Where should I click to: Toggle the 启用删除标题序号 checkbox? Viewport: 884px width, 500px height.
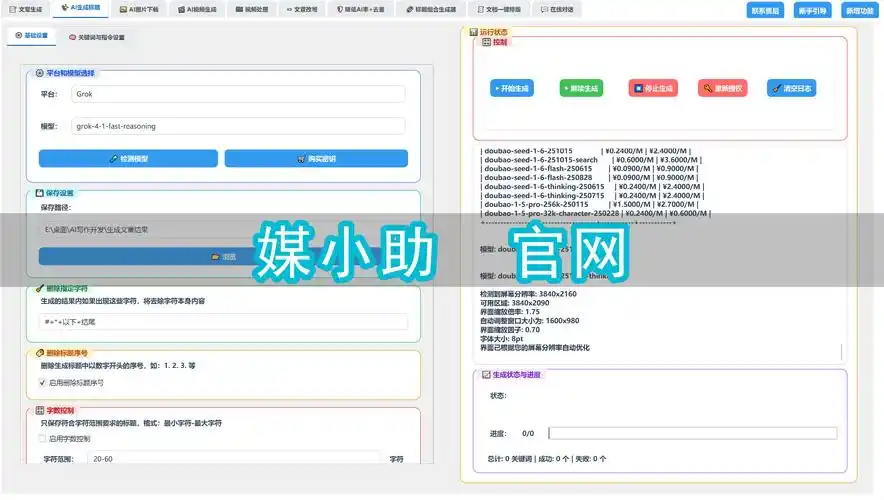coord(42,383)
